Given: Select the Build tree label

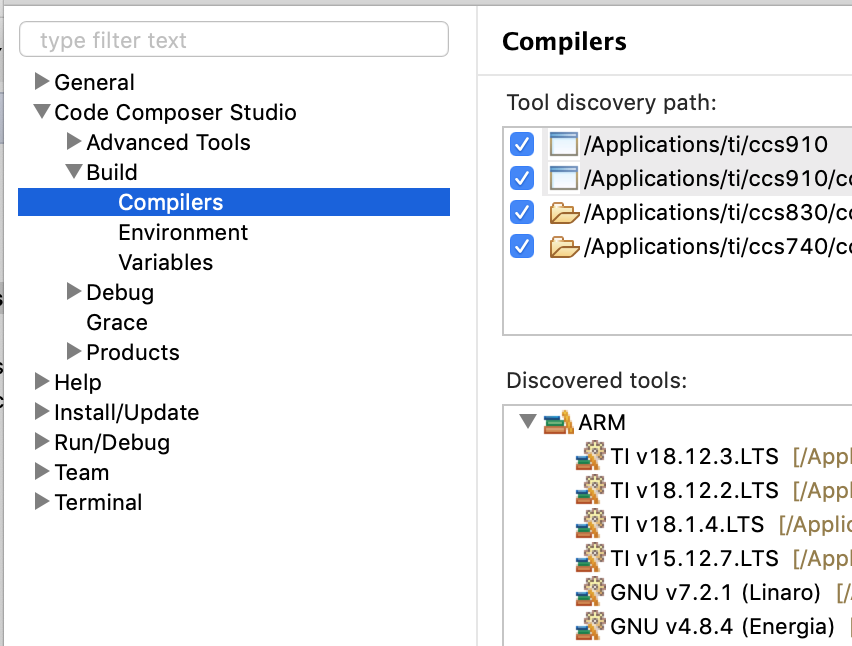Looking at the screenshot, I should [112, 172].
